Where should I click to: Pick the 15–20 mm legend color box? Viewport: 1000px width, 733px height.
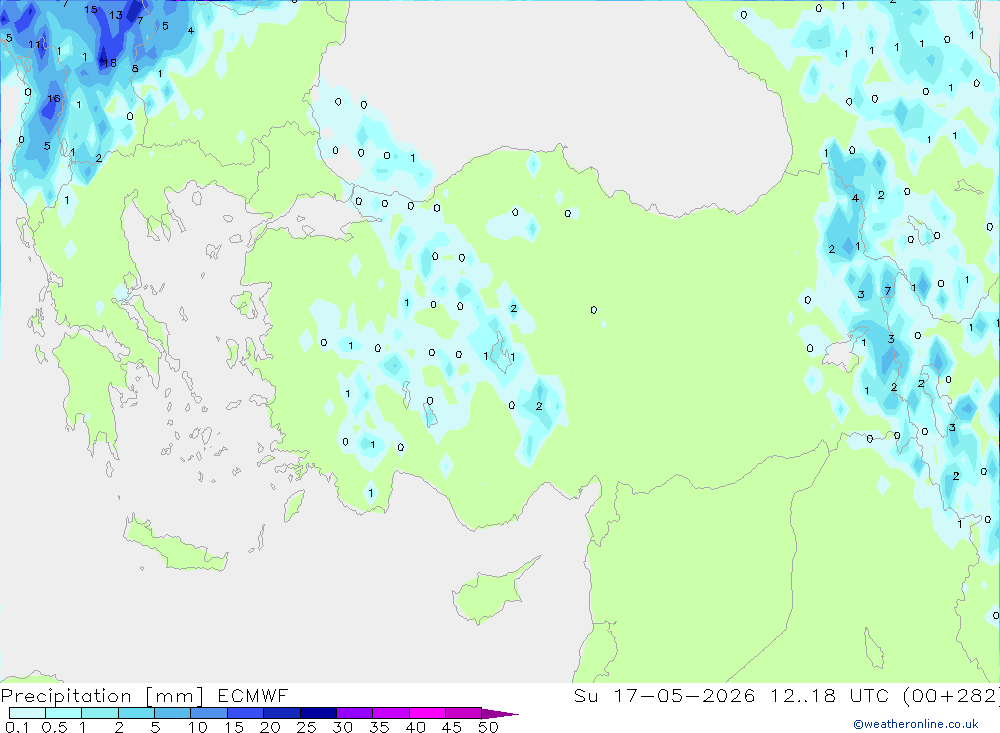pos(246,713)
